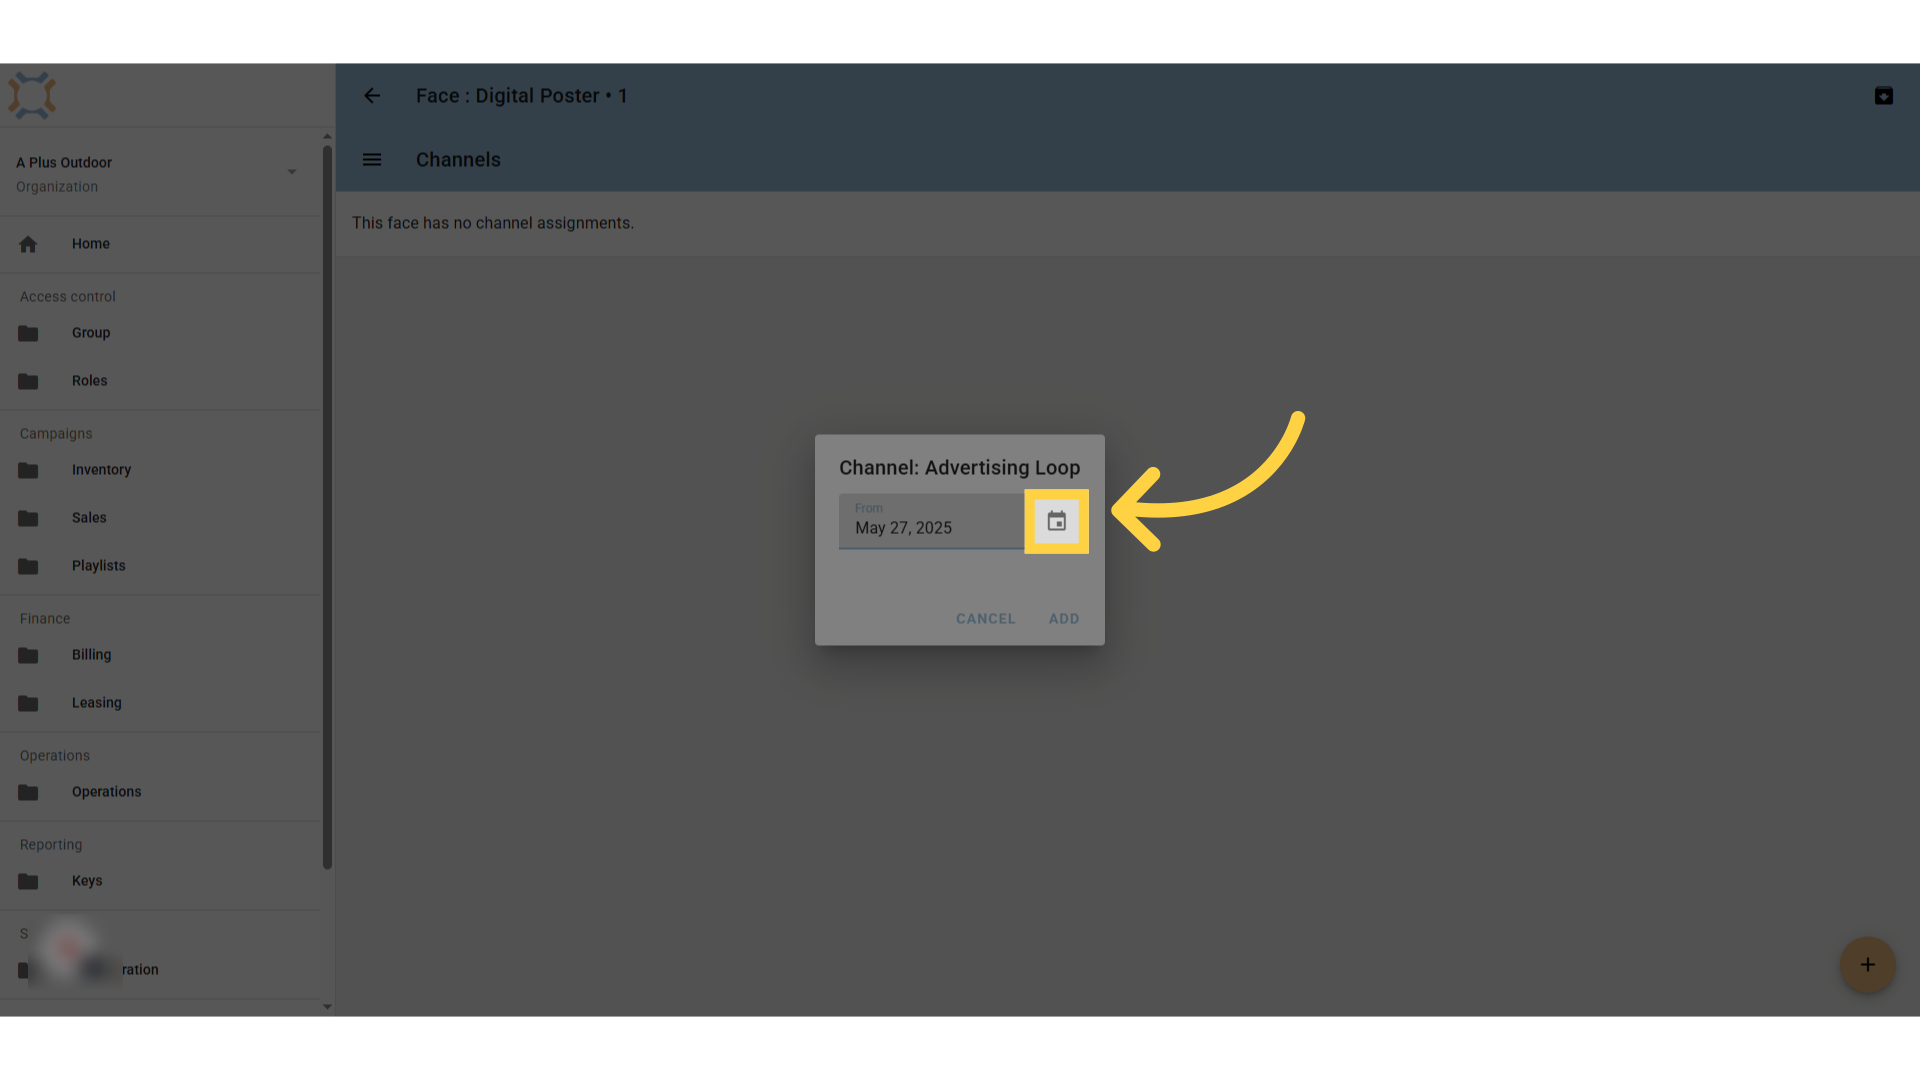Click the Keys folder icon

pyautogui.click(x=28, y=881)
